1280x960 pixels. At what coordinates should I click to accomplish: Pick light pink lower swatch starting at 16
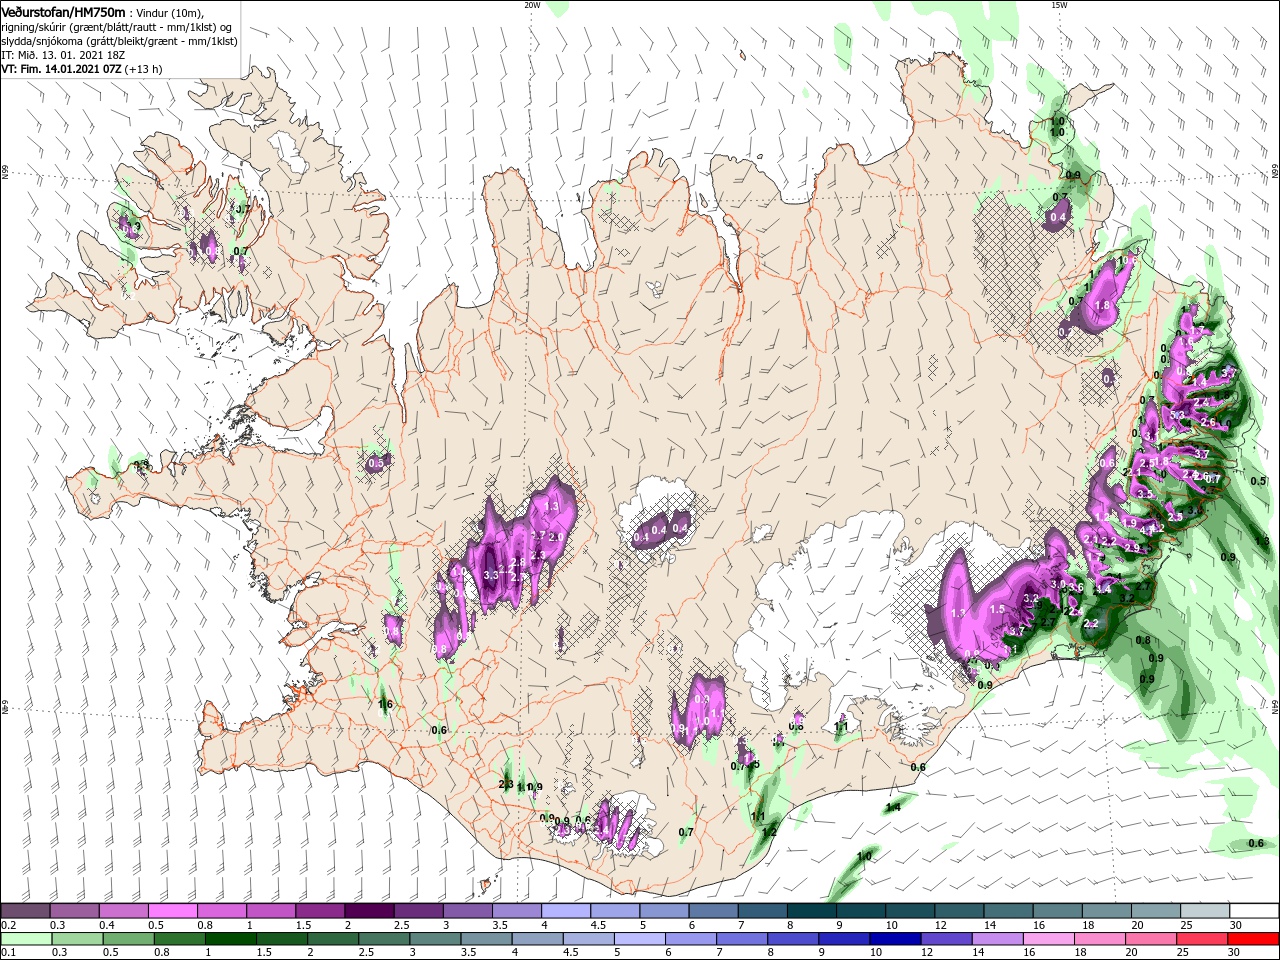[1049, 939]
